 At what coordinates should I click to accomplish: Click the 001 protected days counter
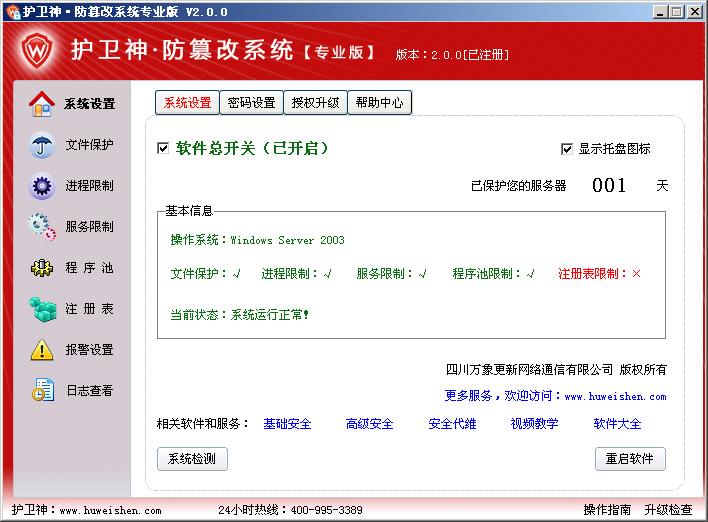(x=609, y=185)
